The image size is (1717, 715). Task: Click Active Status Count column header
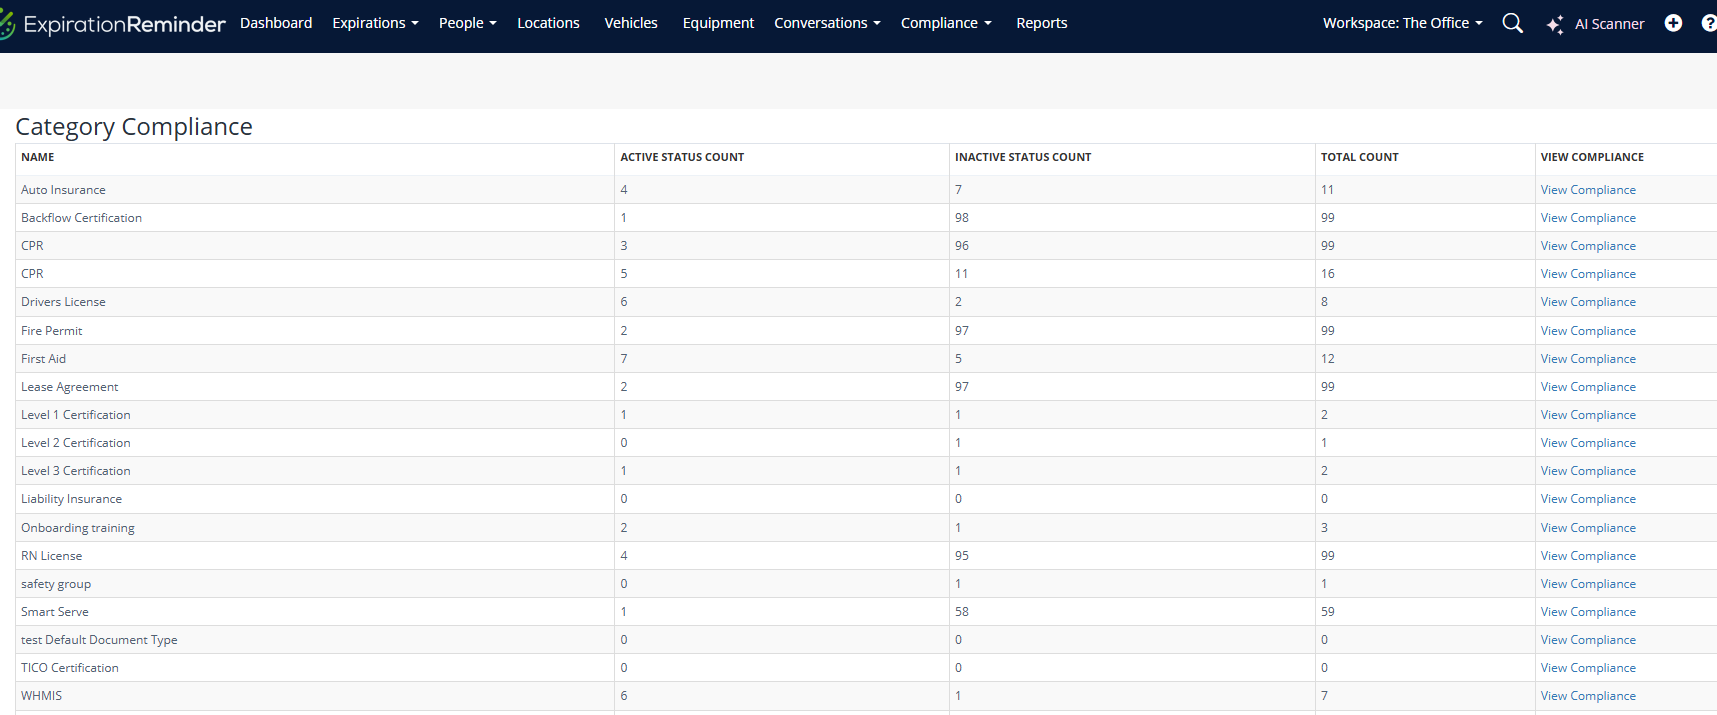point(682,157)
